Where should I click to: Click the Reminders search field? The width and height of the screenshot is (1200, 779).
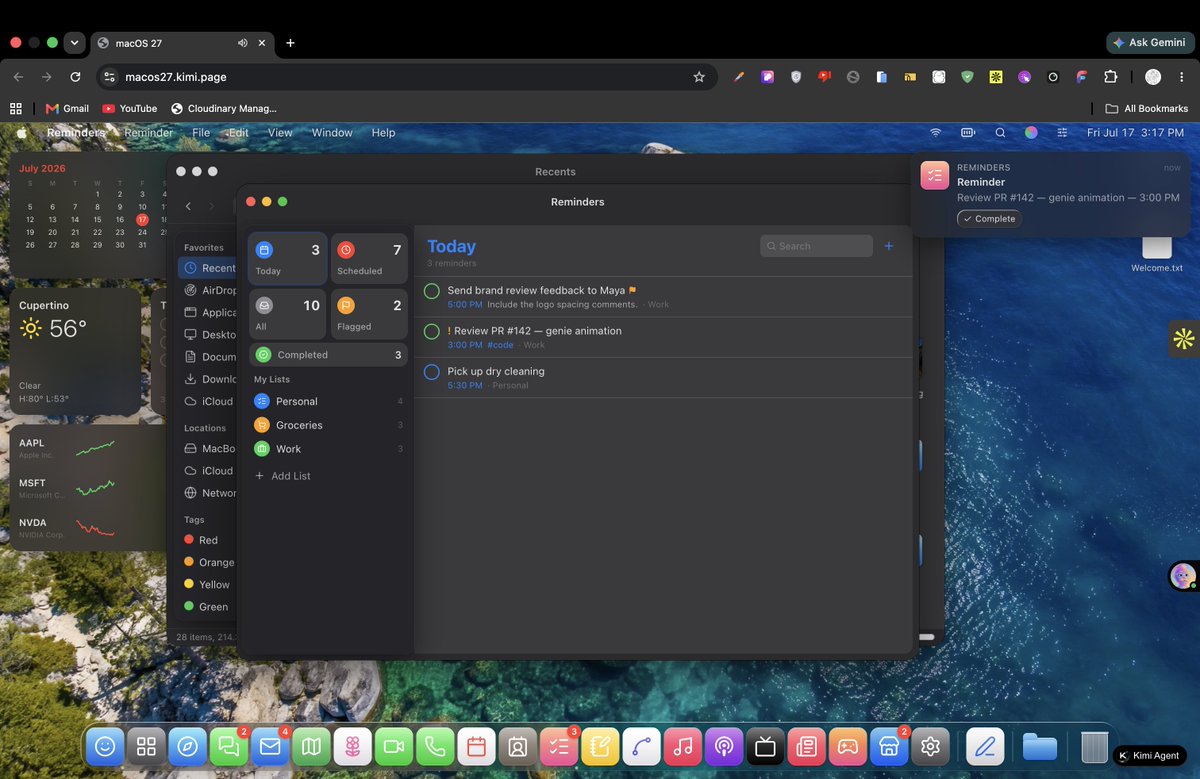[816, 246]
